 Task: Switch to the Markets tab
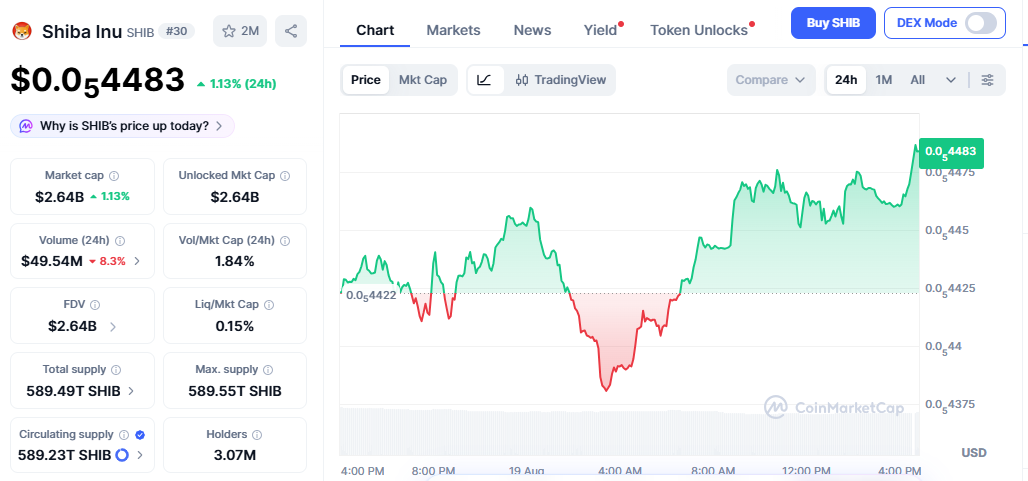(x=453, y=30)
